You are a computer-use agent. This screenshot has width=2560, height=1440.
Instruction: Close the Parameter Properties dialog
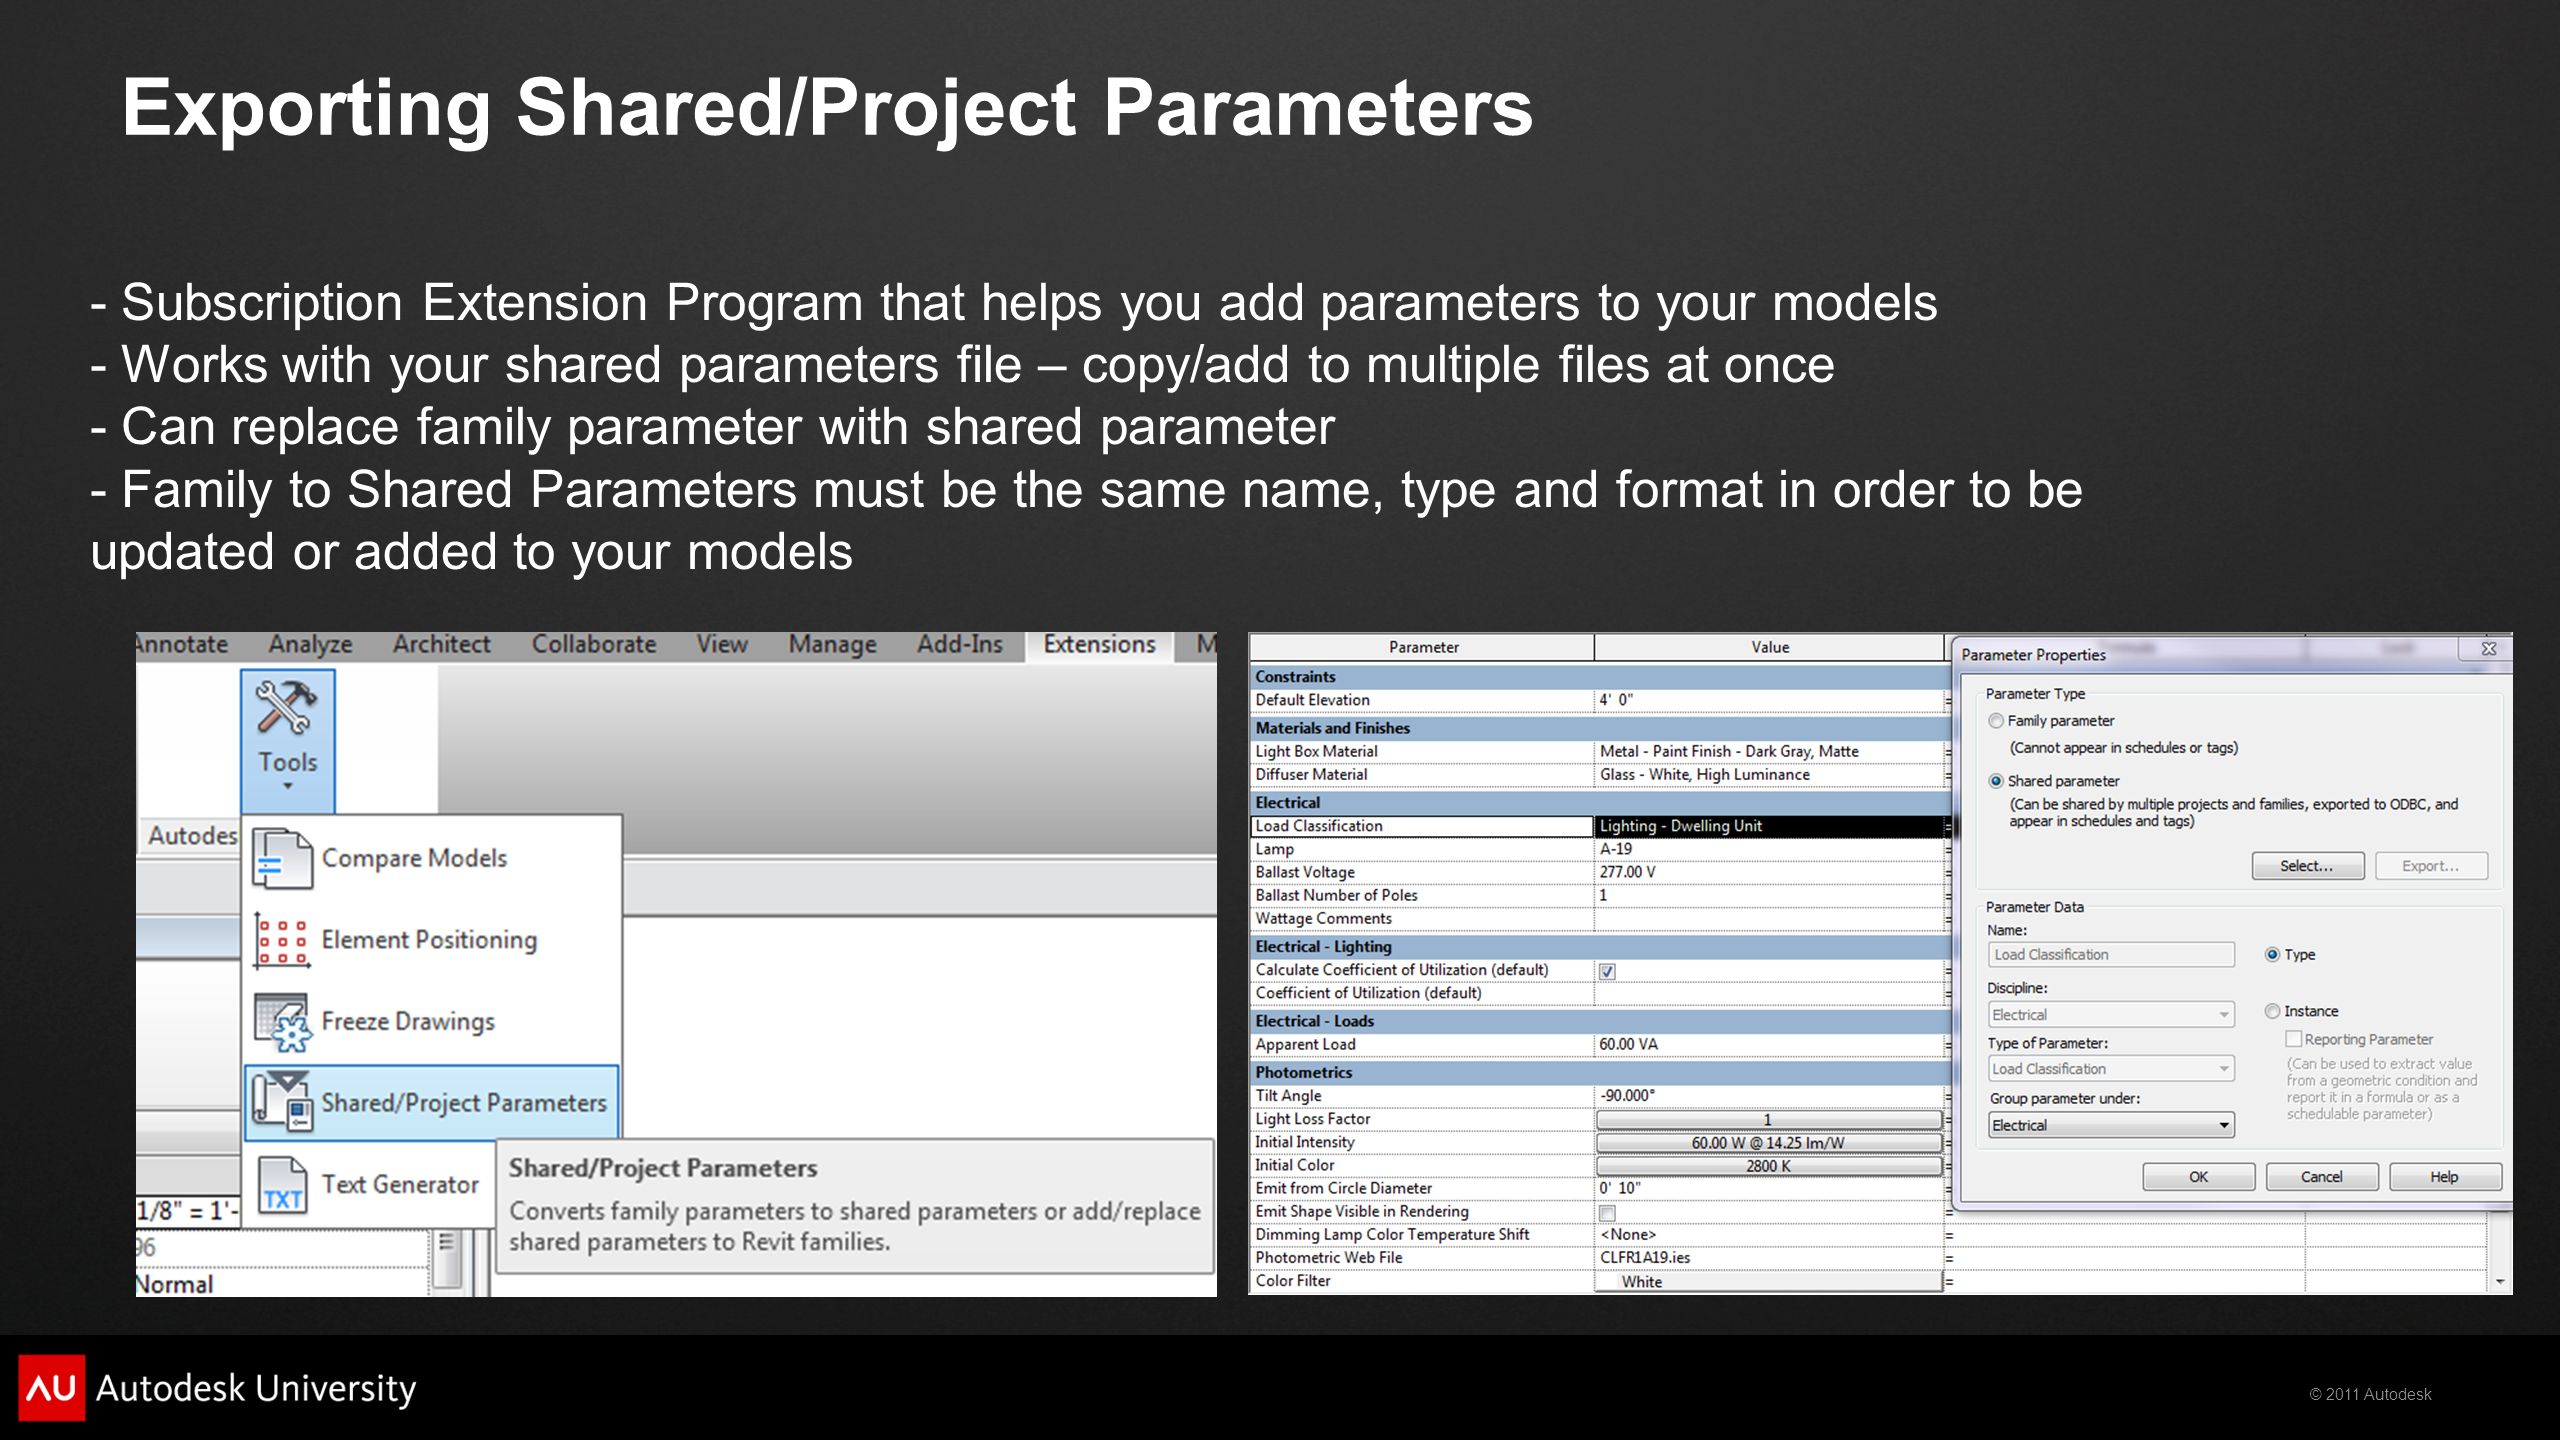coord(2489,649)
